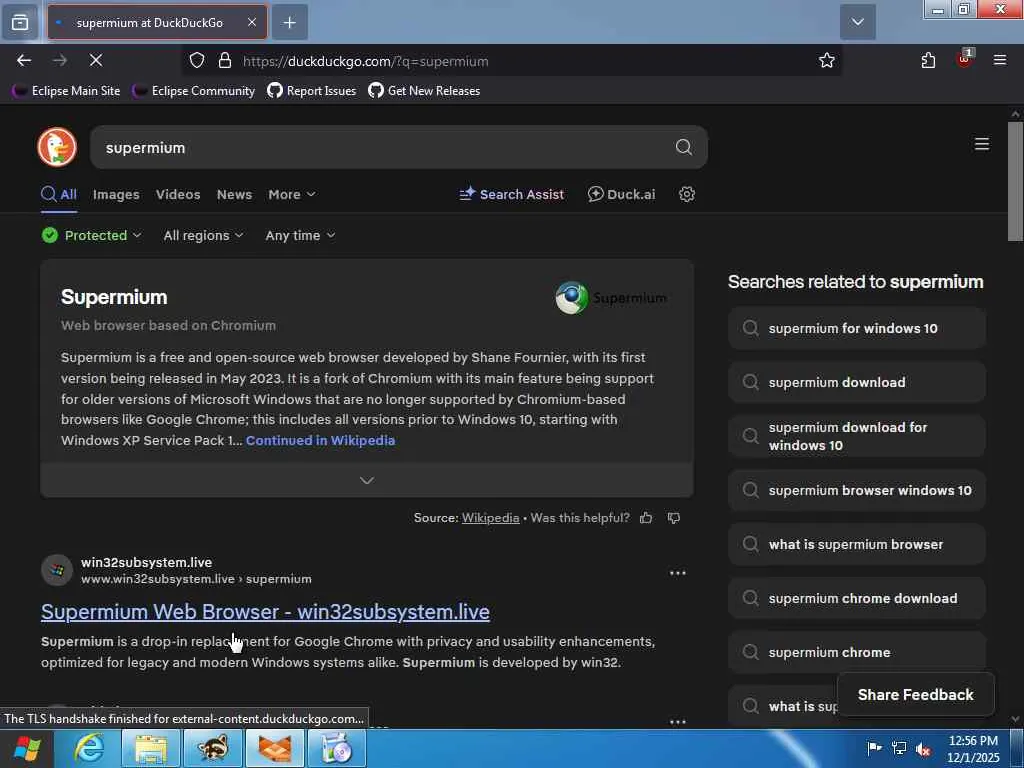Go back to the previous page

(x=24, y=60)
